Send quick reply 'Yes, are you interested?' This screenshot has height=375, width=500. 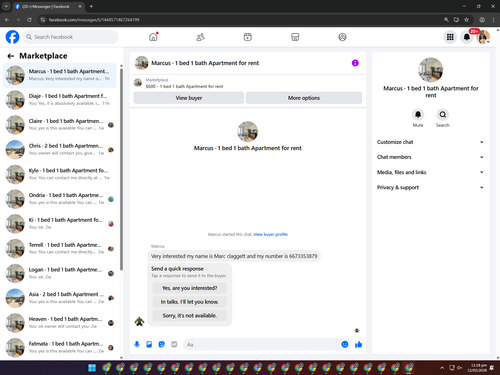(x=189, y=288)
